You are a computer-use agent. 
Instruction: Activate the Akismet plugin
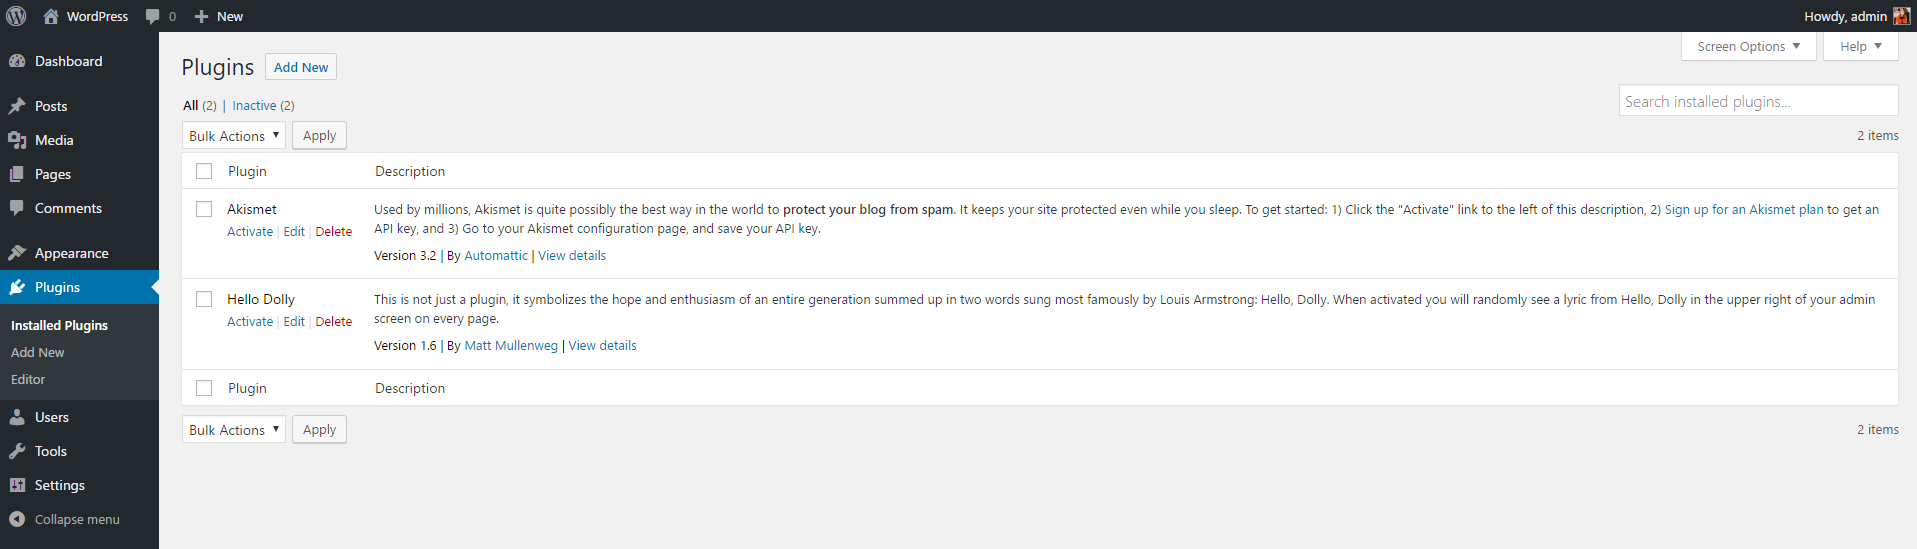[250, 231]
